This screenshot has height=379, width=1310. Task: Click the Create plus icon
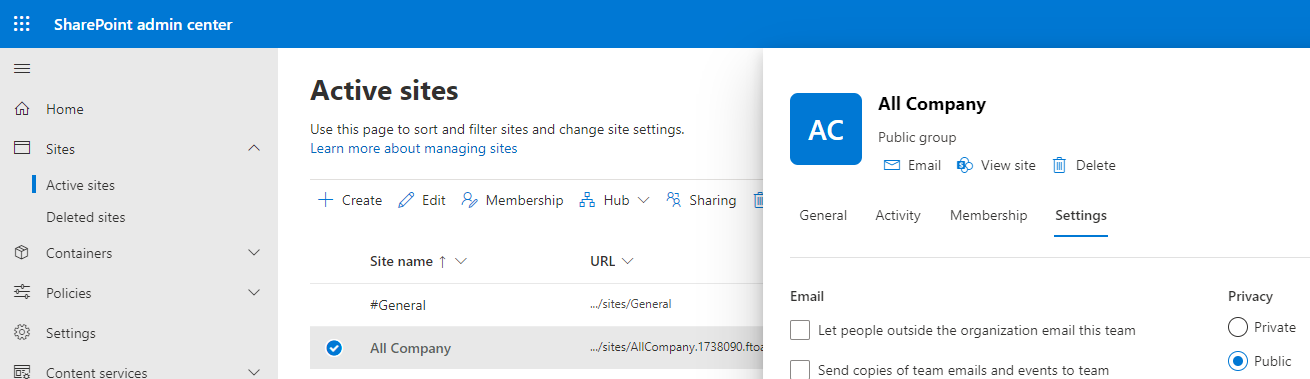(325, 200)
